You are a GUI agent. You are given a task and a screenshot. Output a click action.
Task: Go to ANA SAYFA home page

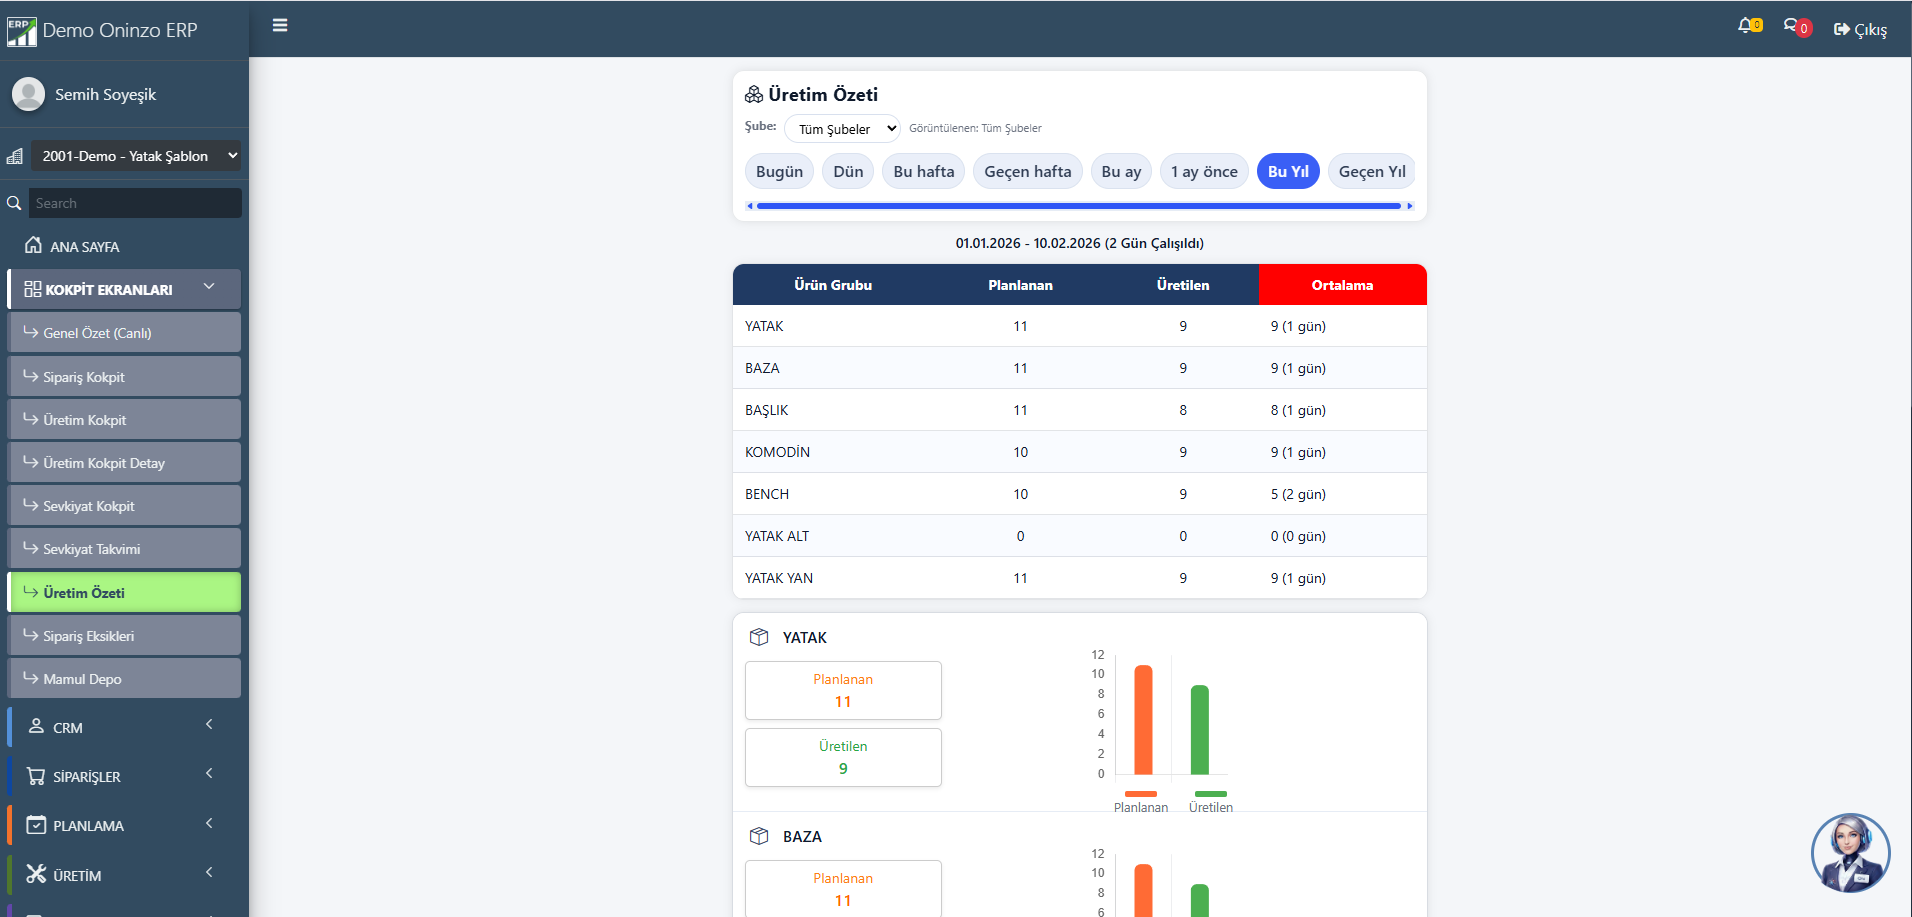point(85,246)
